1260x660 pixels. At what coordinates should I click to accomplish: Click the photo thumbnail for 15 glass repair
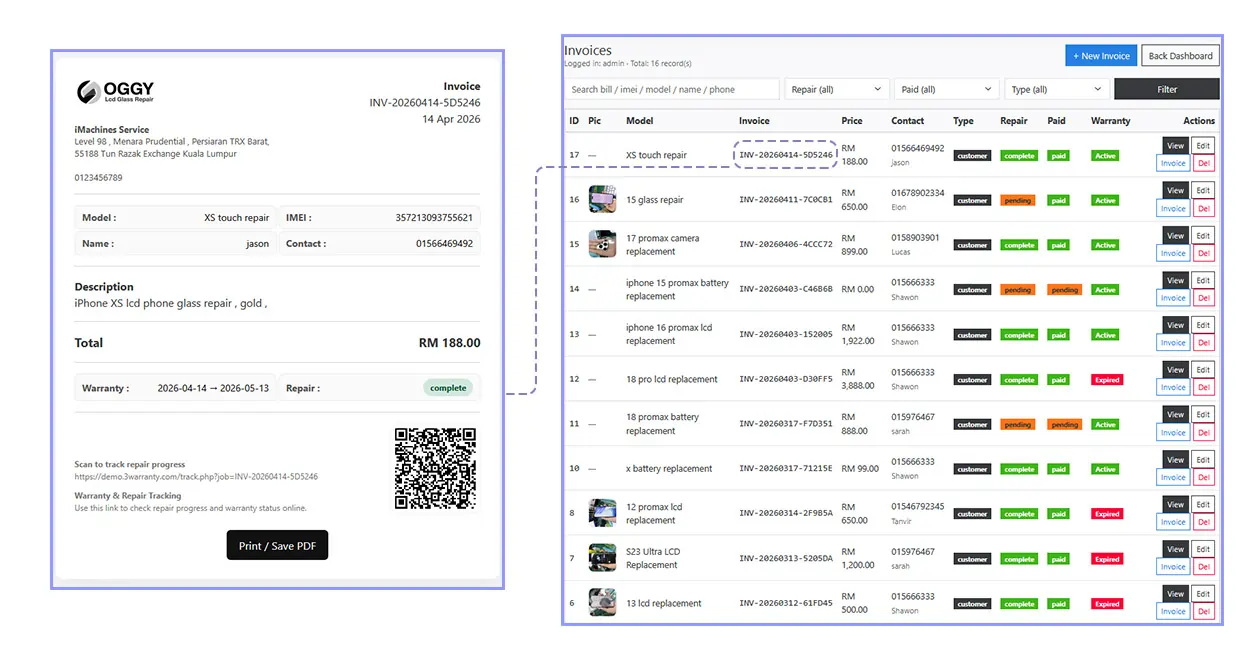coord(601,199)
